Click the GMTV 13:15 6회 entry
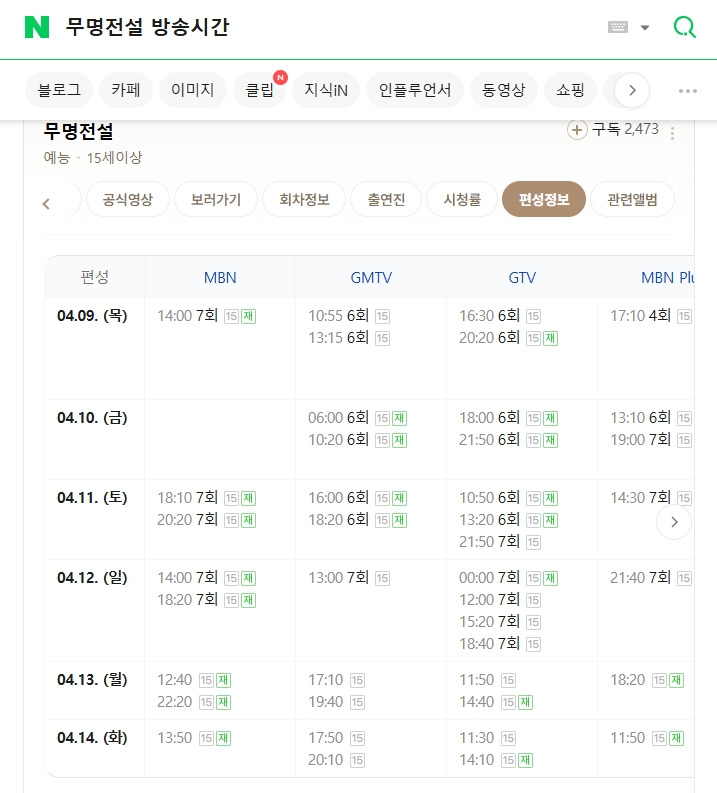This screenshot has height=793, width=717. (x=349, y=338)
